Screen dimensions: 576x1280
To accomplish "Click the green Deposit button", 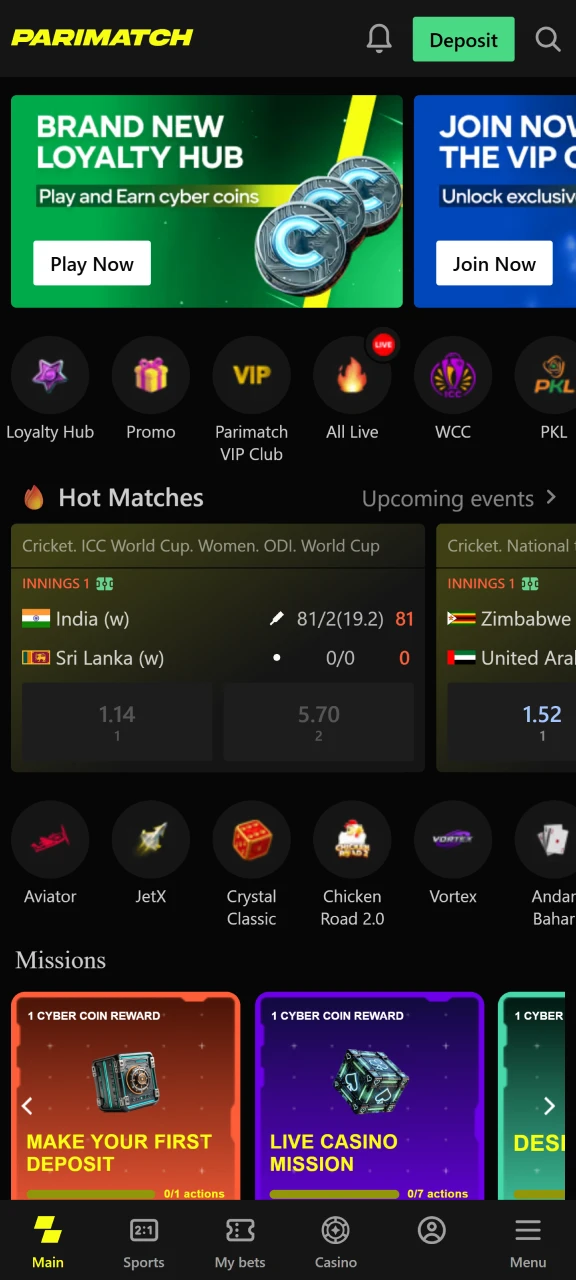I will click(x=464, y=40).
